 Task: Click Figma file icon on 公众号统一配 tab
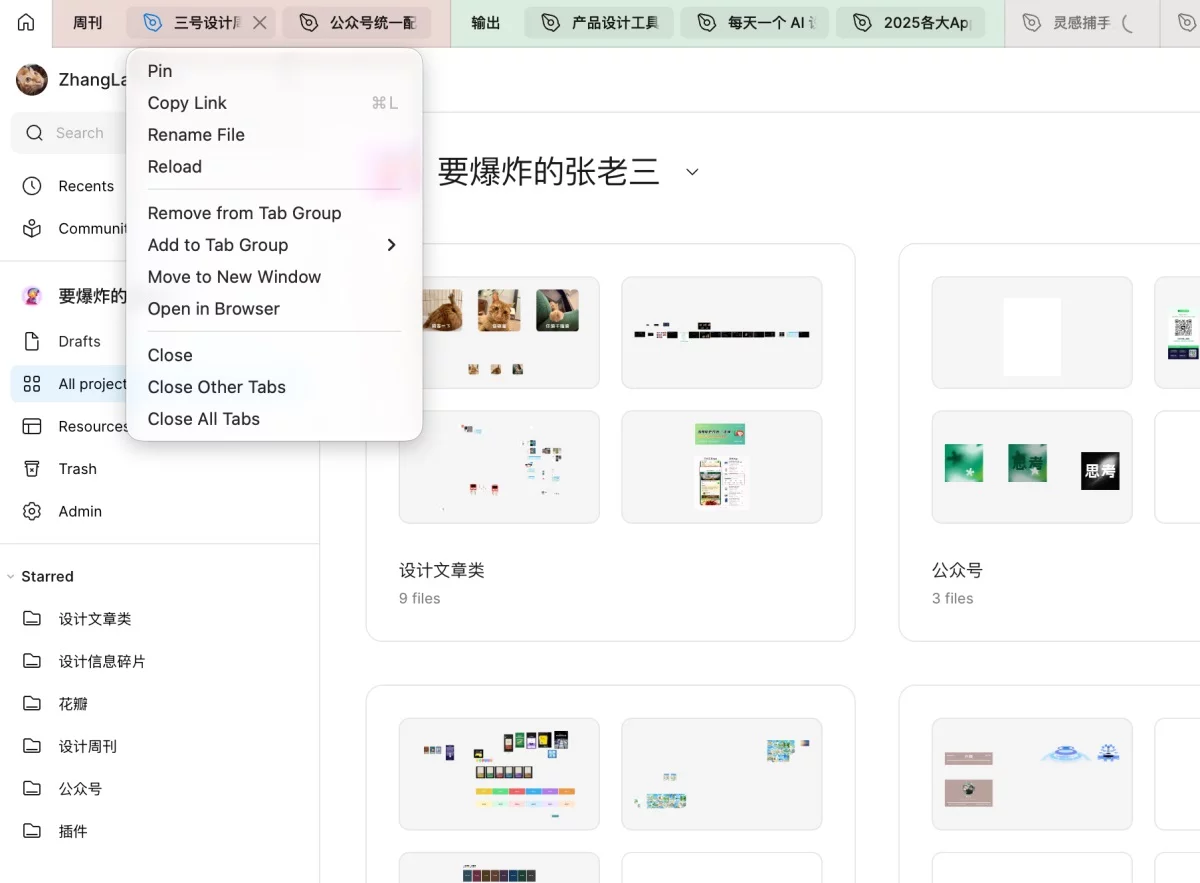pos(308,22)
